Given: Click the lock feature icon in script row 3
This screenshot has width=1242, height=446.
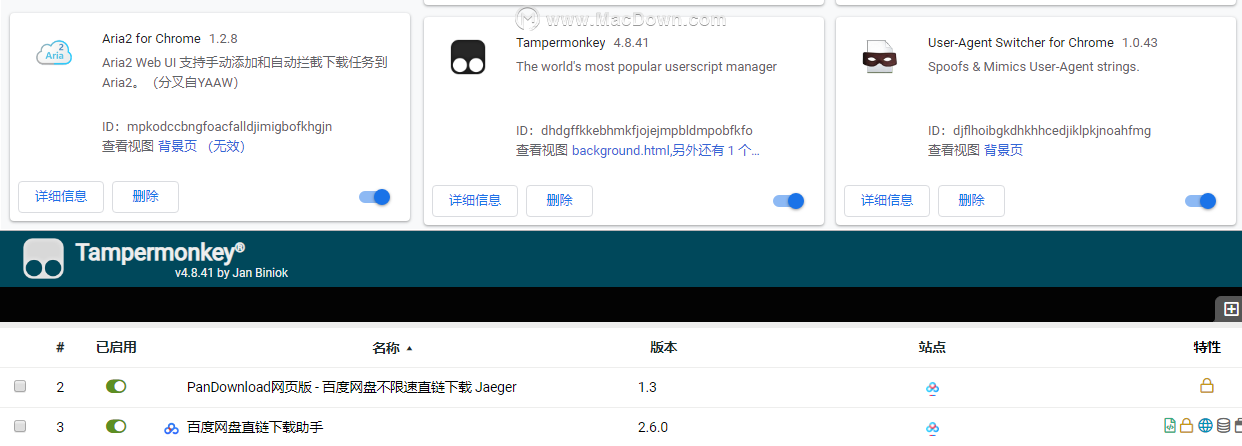Looking at the screenshot, I should click(1186, 426).
